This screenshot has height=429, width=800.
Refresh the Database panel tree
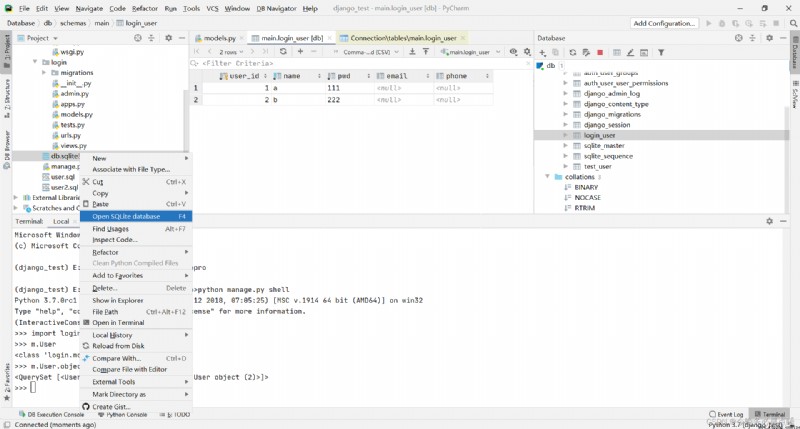pyautogui.click(x=572, y=53)
